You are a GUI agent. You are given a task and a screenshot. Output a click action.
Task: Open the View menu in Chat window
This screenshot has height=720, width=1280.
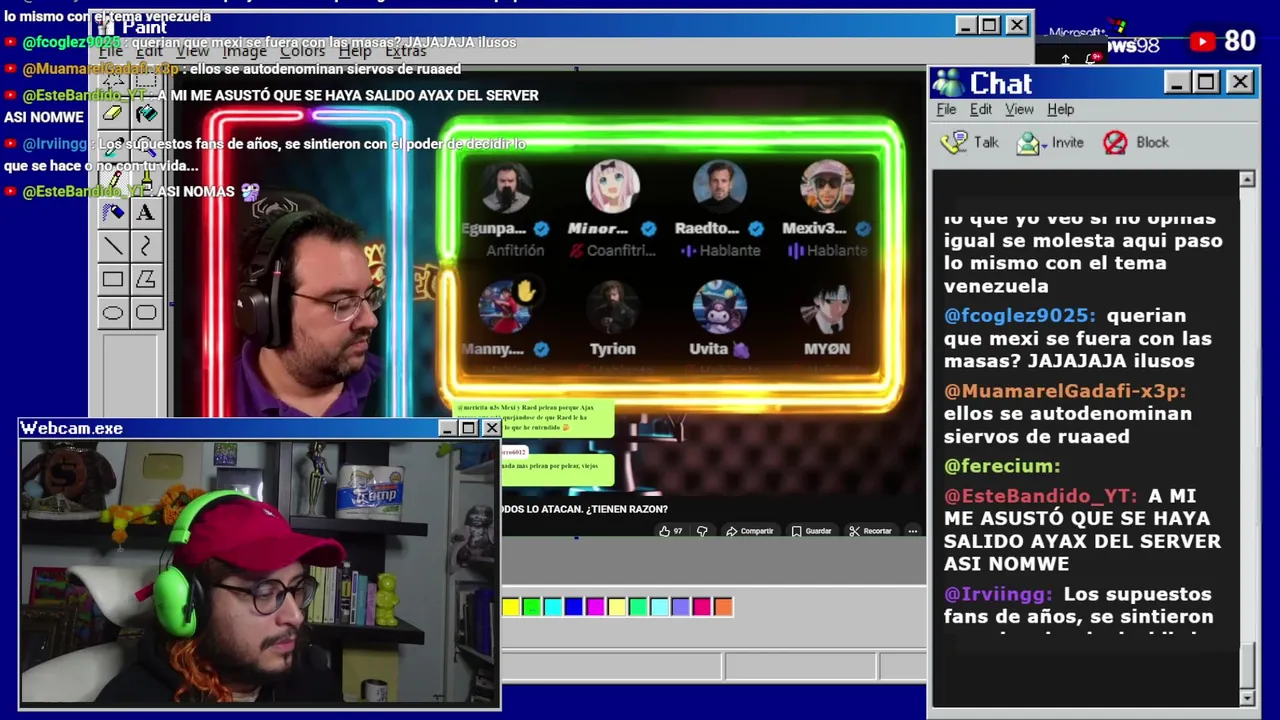(1019, 109)
